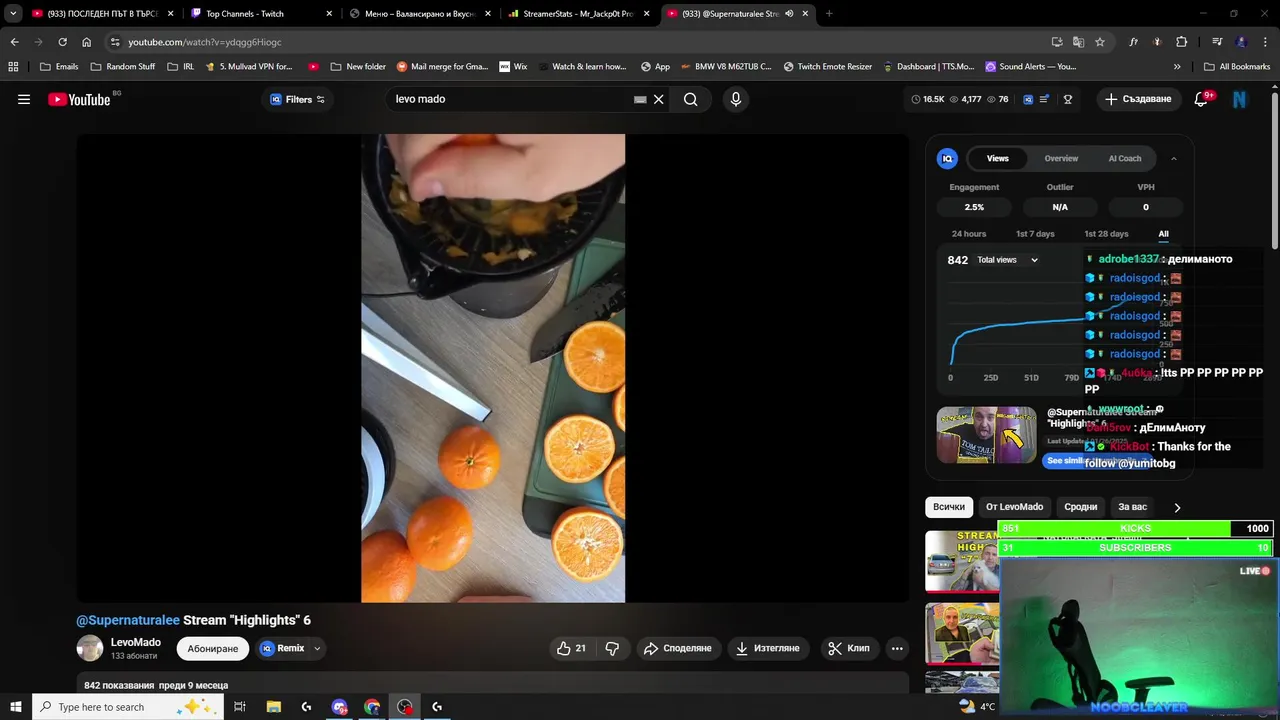Click the Създаване create button
This screenshot has width=1280, height=720.
pos(1138,99)
